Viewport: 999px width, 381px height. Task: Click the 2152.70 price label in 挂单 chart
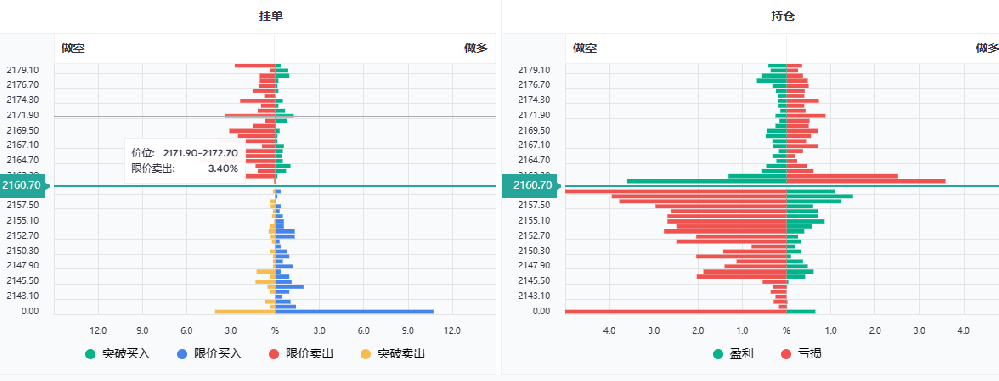(x=22, y=236)
